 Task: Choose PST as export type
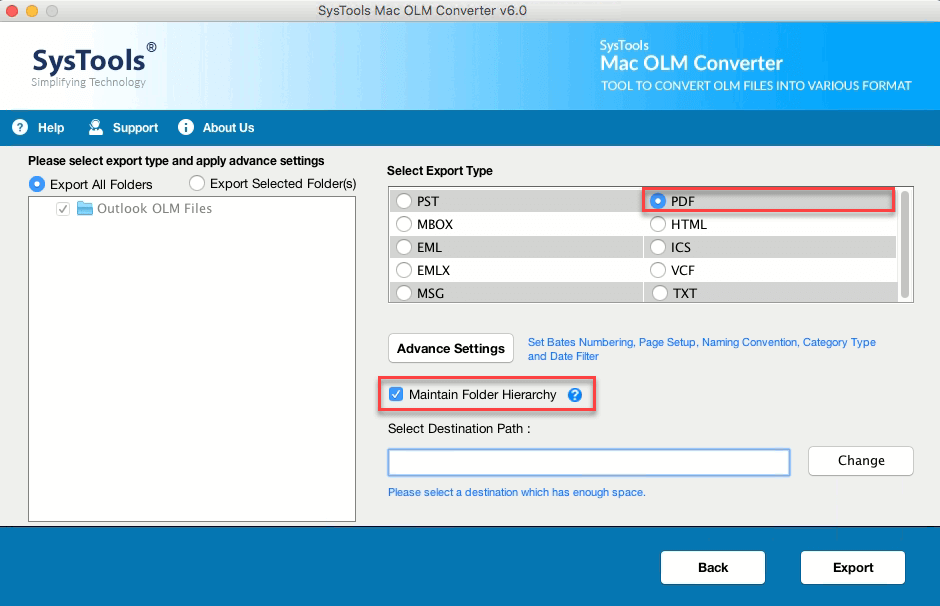404,201
